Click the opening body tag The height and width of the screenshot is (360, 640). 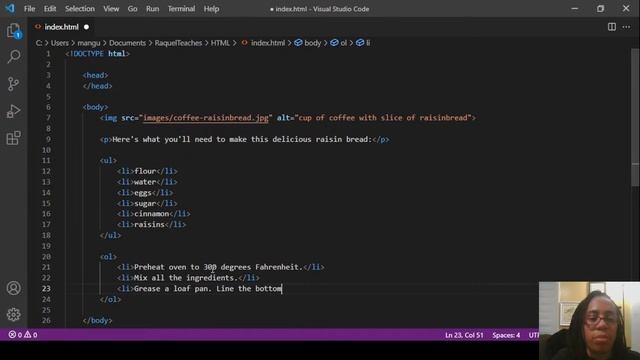(x=95, y=107)
